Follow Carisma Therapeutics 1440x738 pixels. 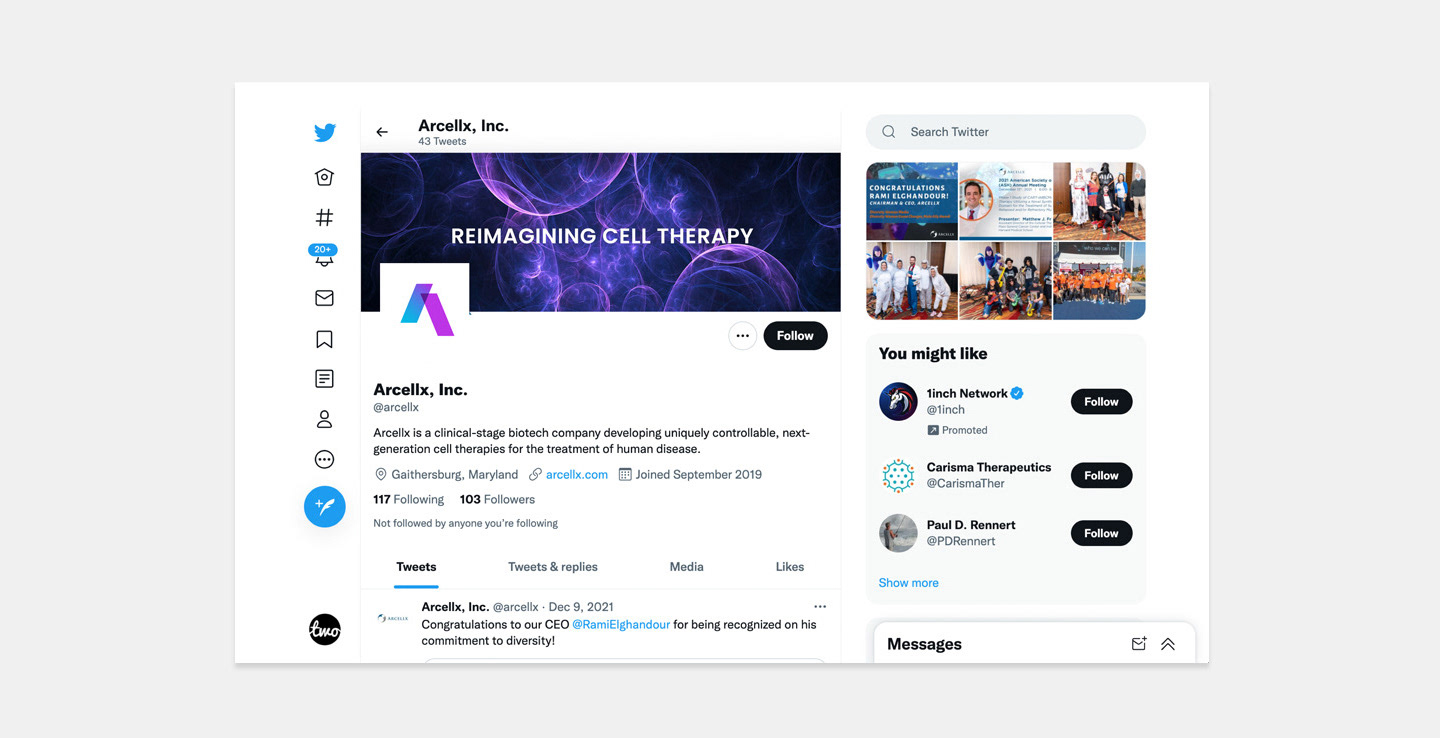[1101, 475]
